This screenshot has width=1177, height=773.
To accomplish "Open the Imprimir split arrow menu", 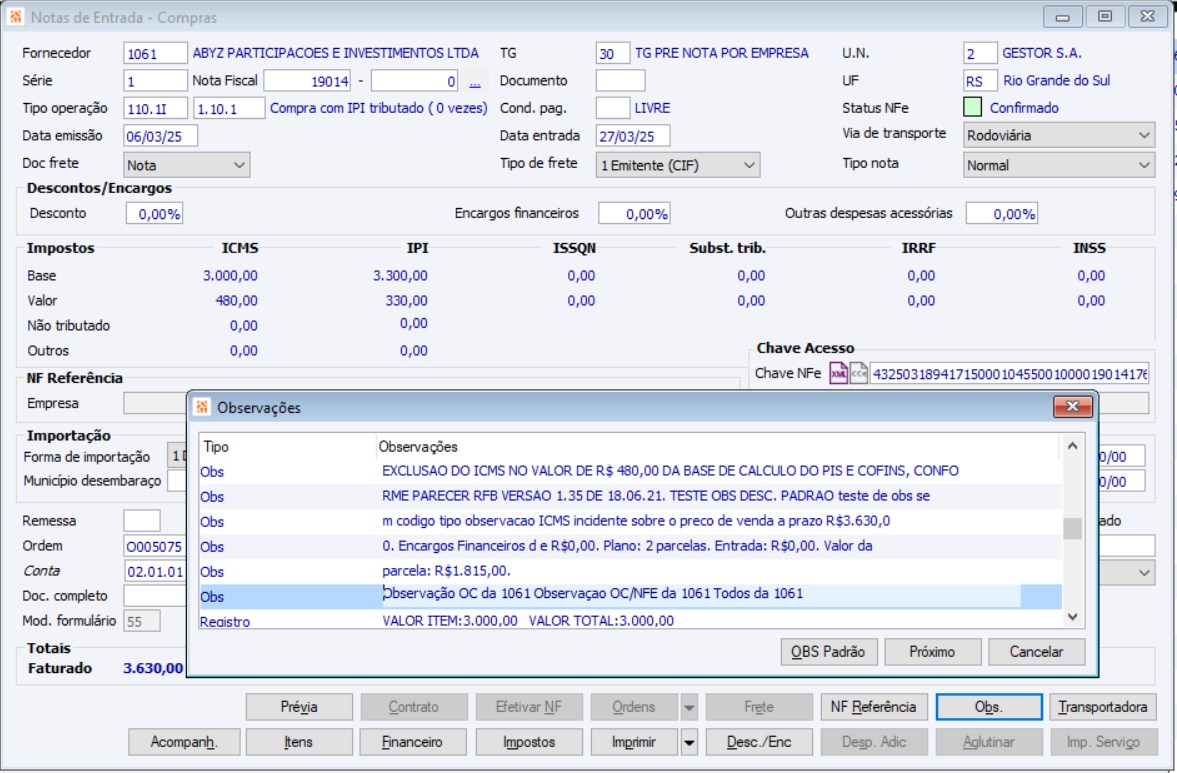I will [x=688, y=742].
